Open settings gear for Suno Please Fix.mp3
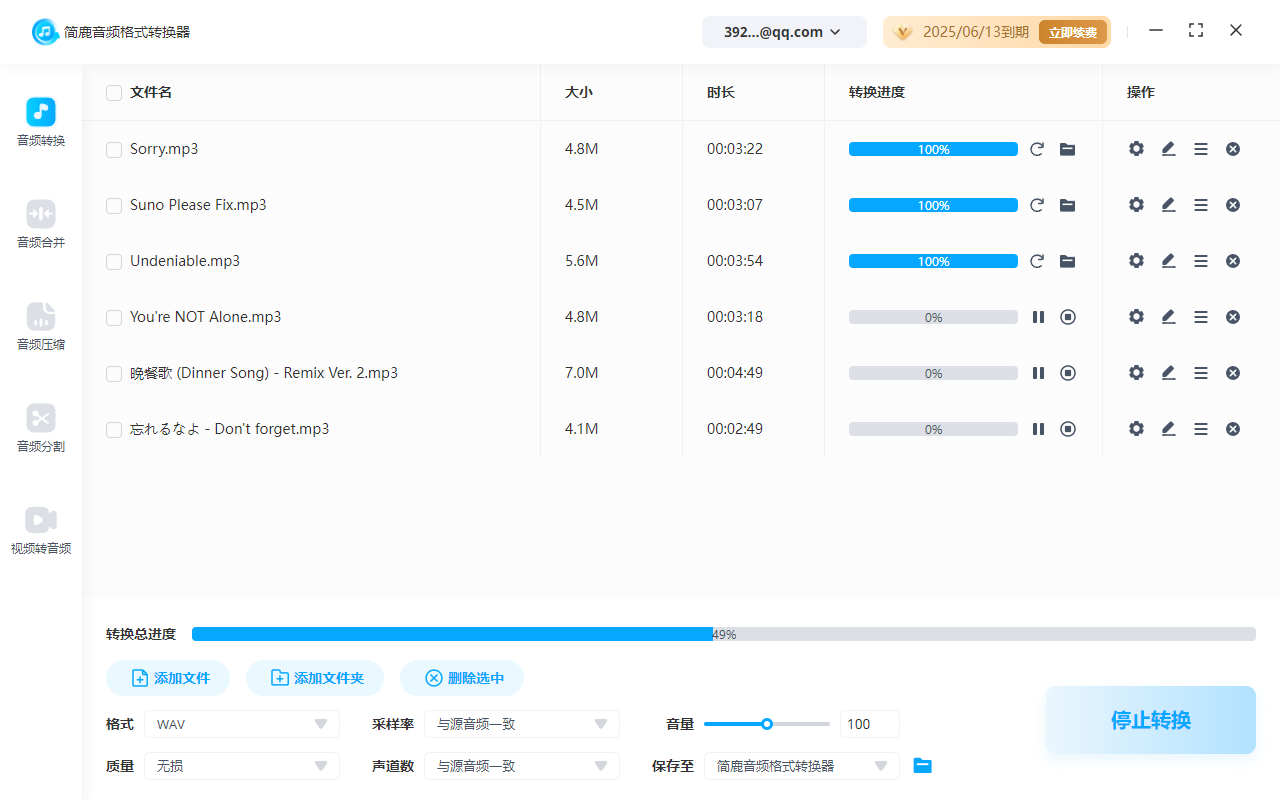 coord(1136,204)
